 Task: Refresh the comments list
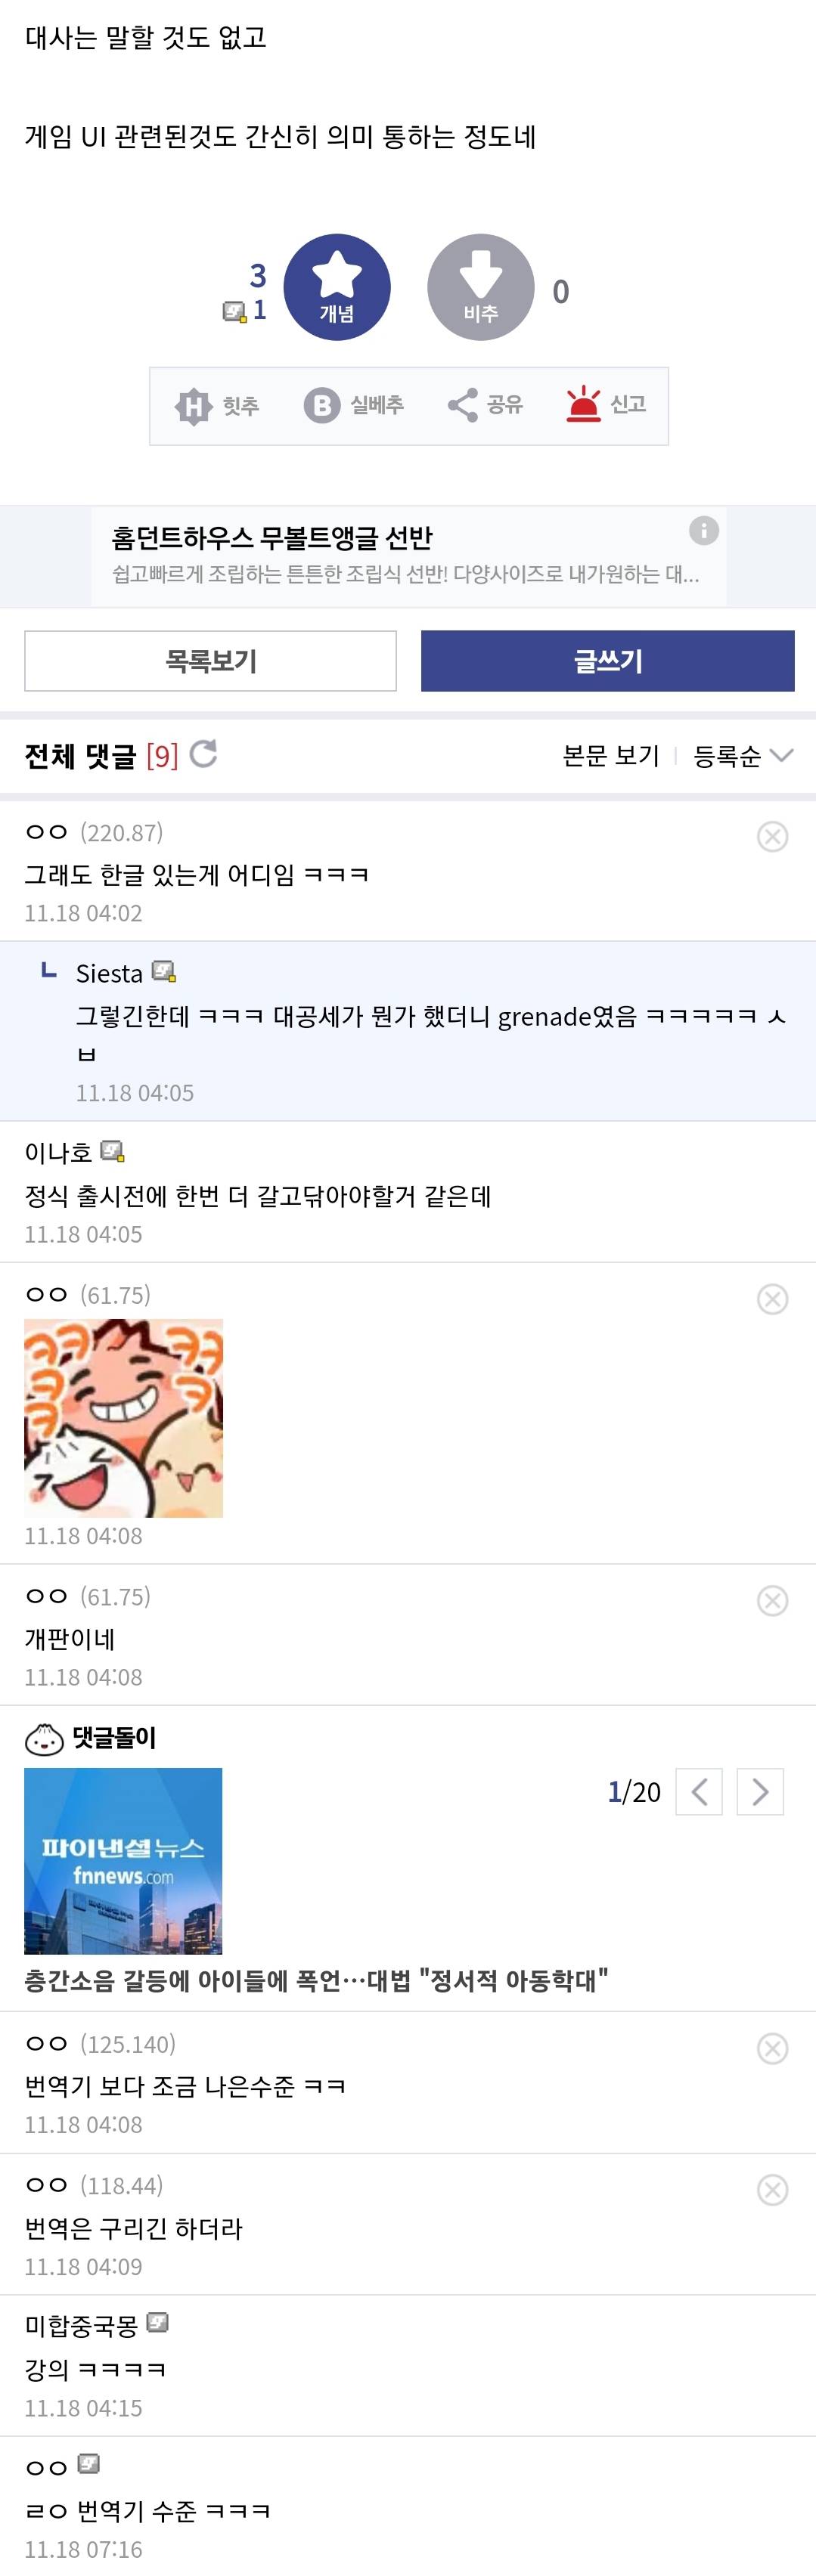pyautogui.click(x=204, y=754)
